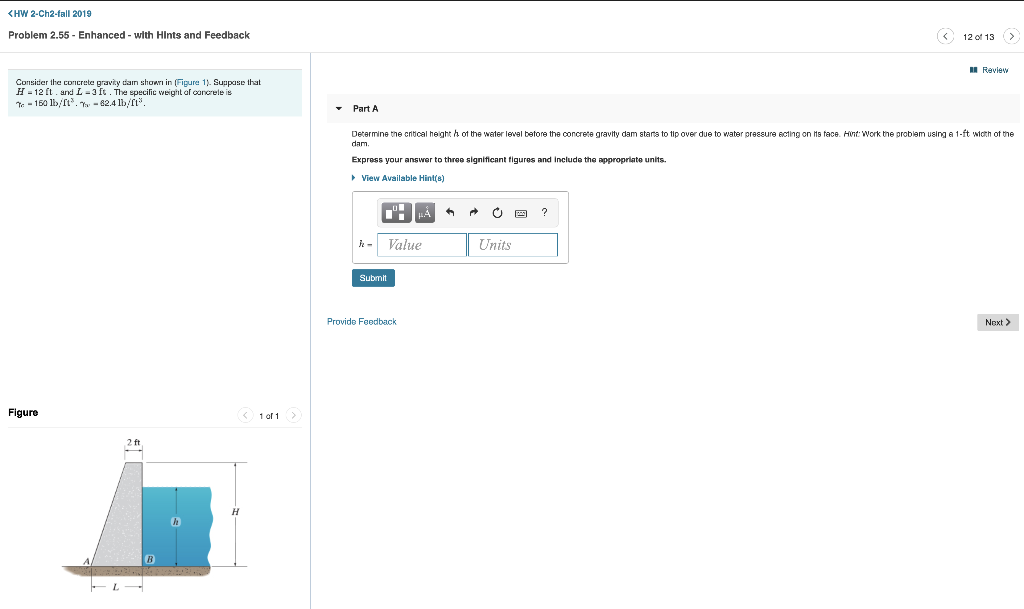The image size is (1024, 609).
Task: Click the '1 of 1' figure counter
Action: [x=269, y=416]
